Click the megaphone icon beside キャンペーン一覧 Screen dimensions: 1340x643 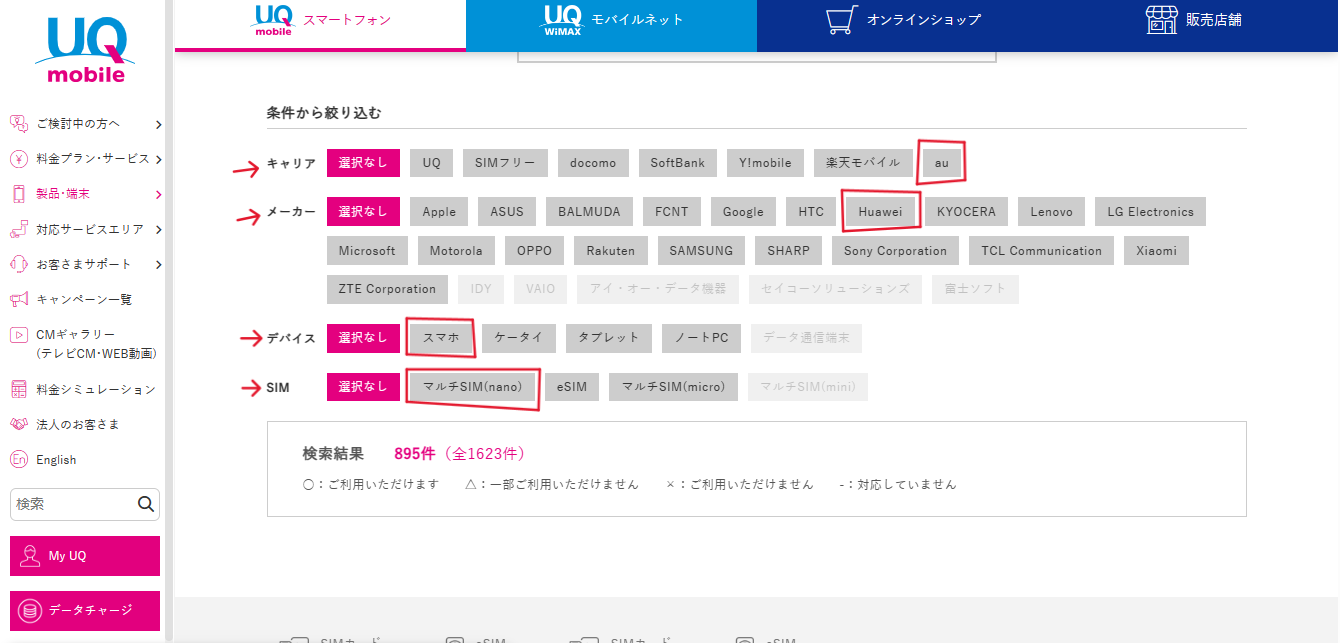click(x=18, y=299)
